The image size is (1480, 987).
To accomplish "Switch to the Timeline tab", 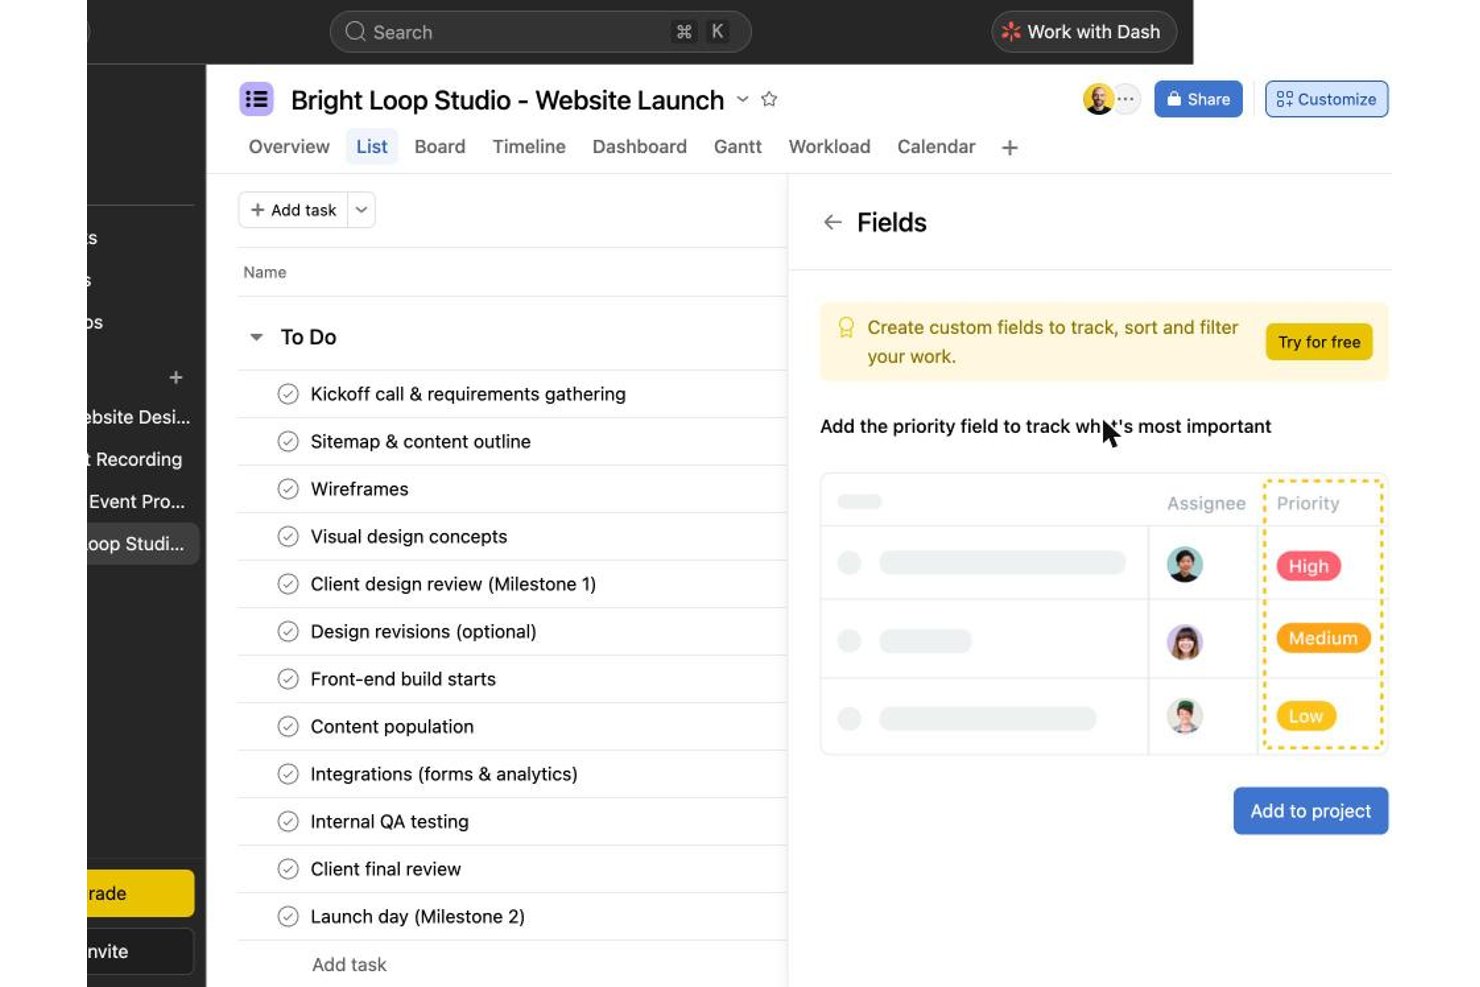I will (x=529, y=147).
